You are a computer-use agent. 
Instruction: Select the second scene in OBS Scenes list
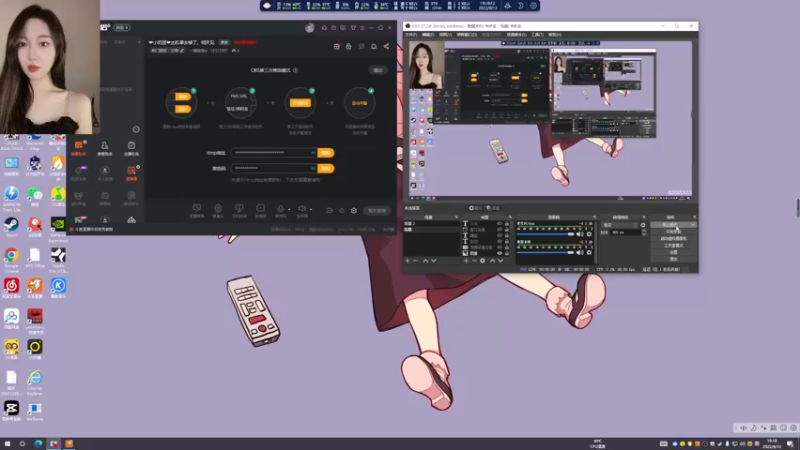[x=431, y=230]
